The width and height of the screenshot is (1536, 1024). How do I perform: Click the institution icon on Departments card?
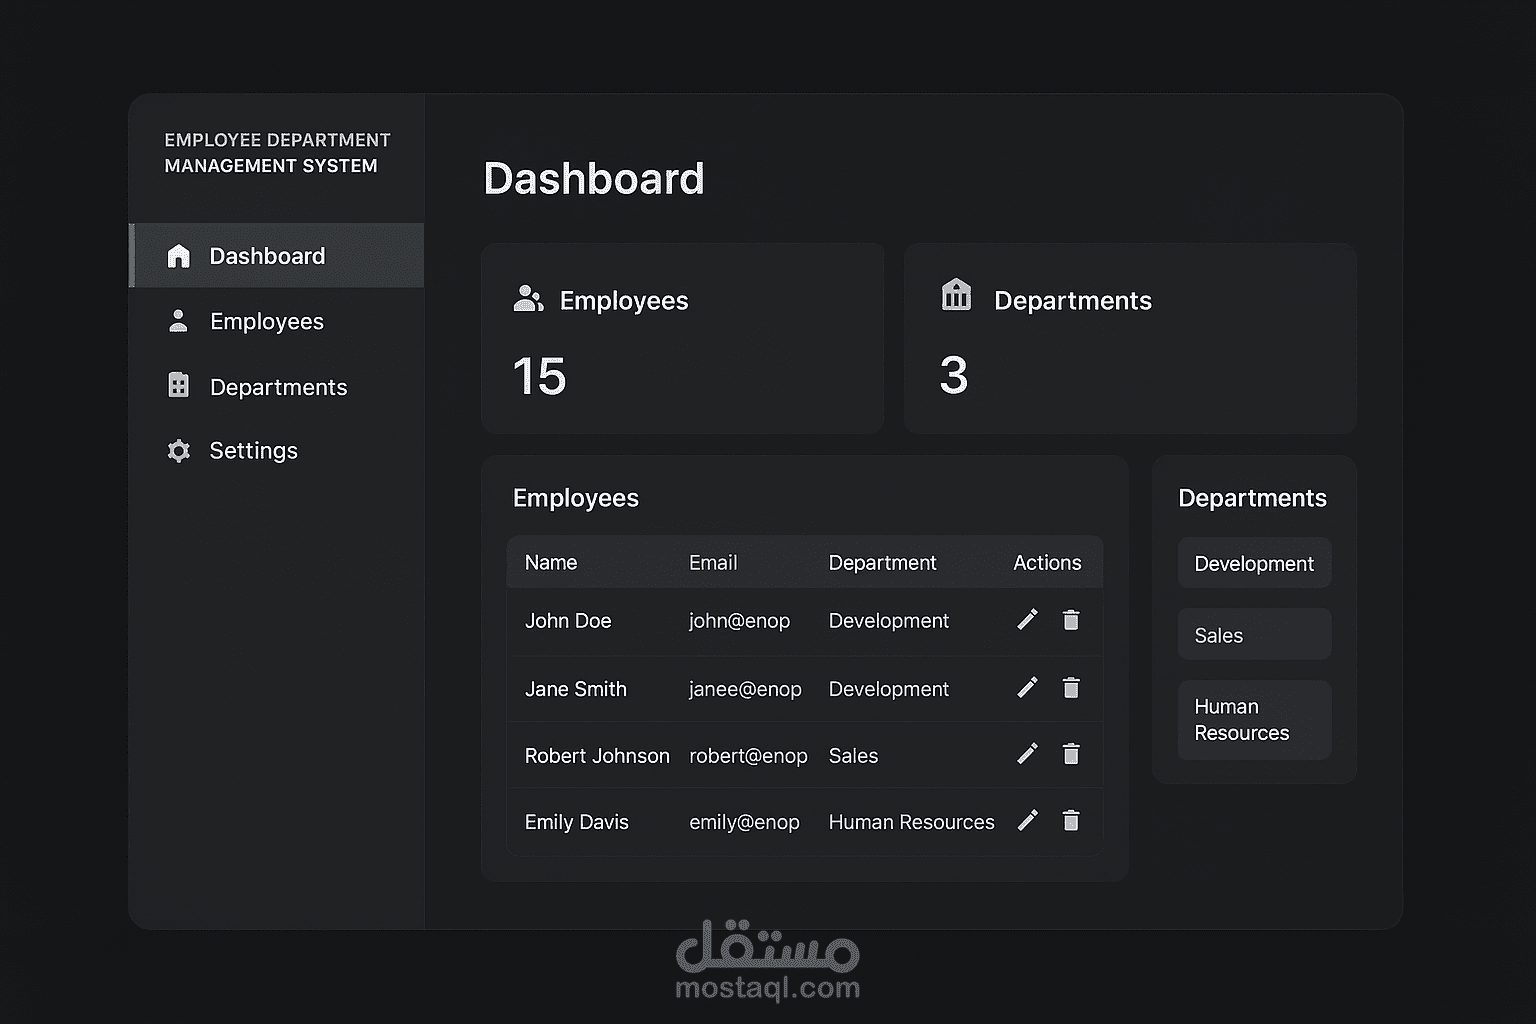[x=956, y=295]
